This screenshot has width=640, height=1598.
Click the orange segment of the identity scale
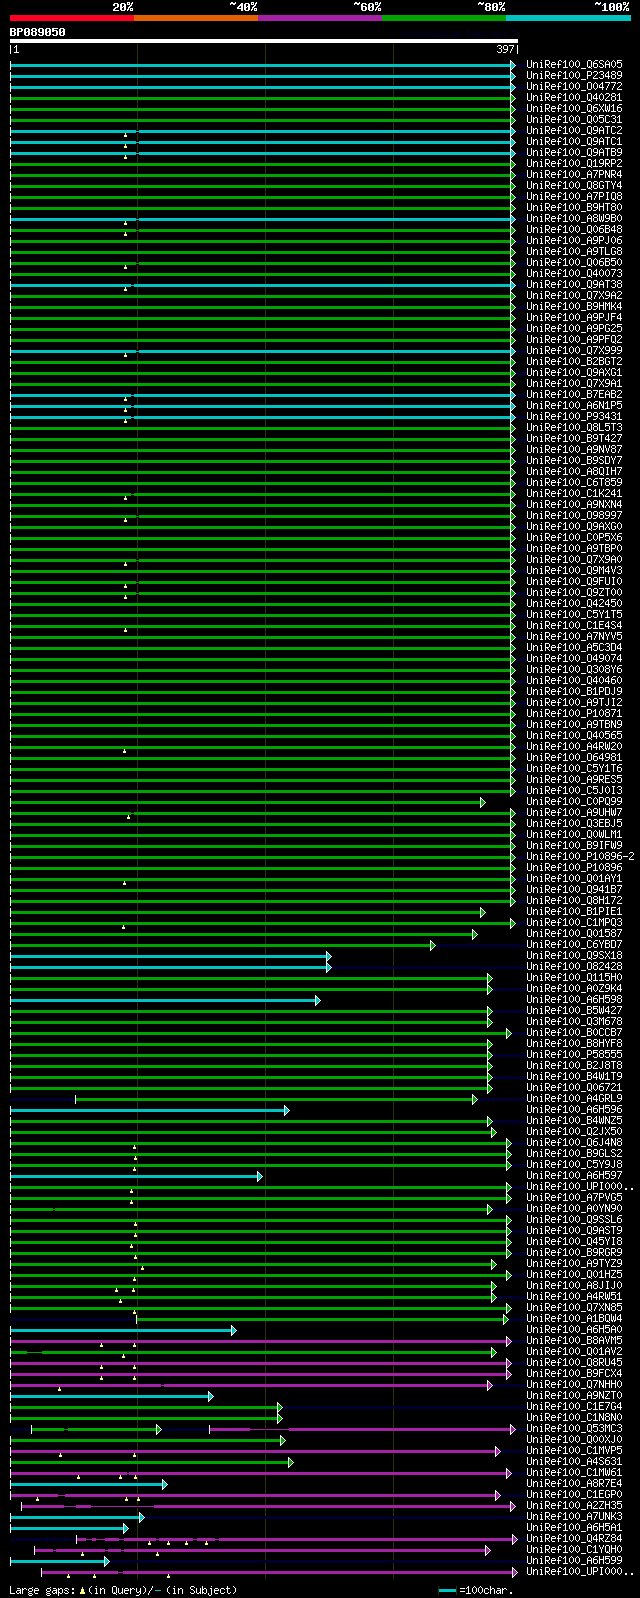coord(196,17)
